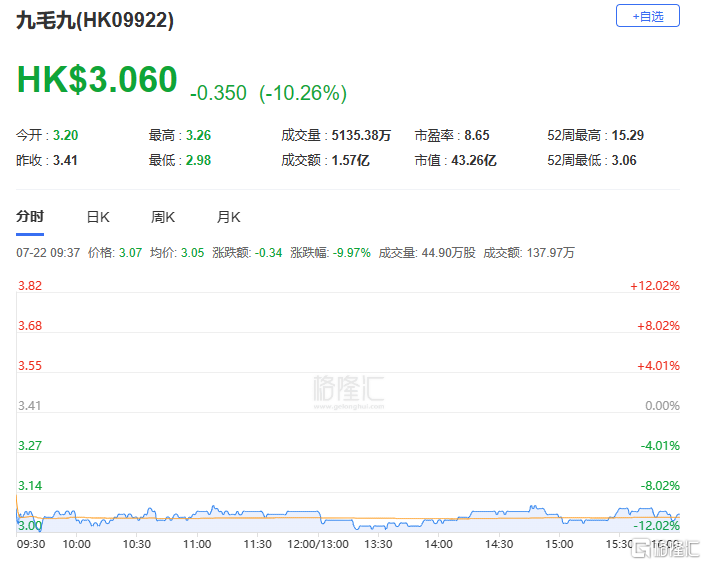This screenshot has height=565, width=706.
Task: Click the 11:00 time axis label
Action: (197, 544)
